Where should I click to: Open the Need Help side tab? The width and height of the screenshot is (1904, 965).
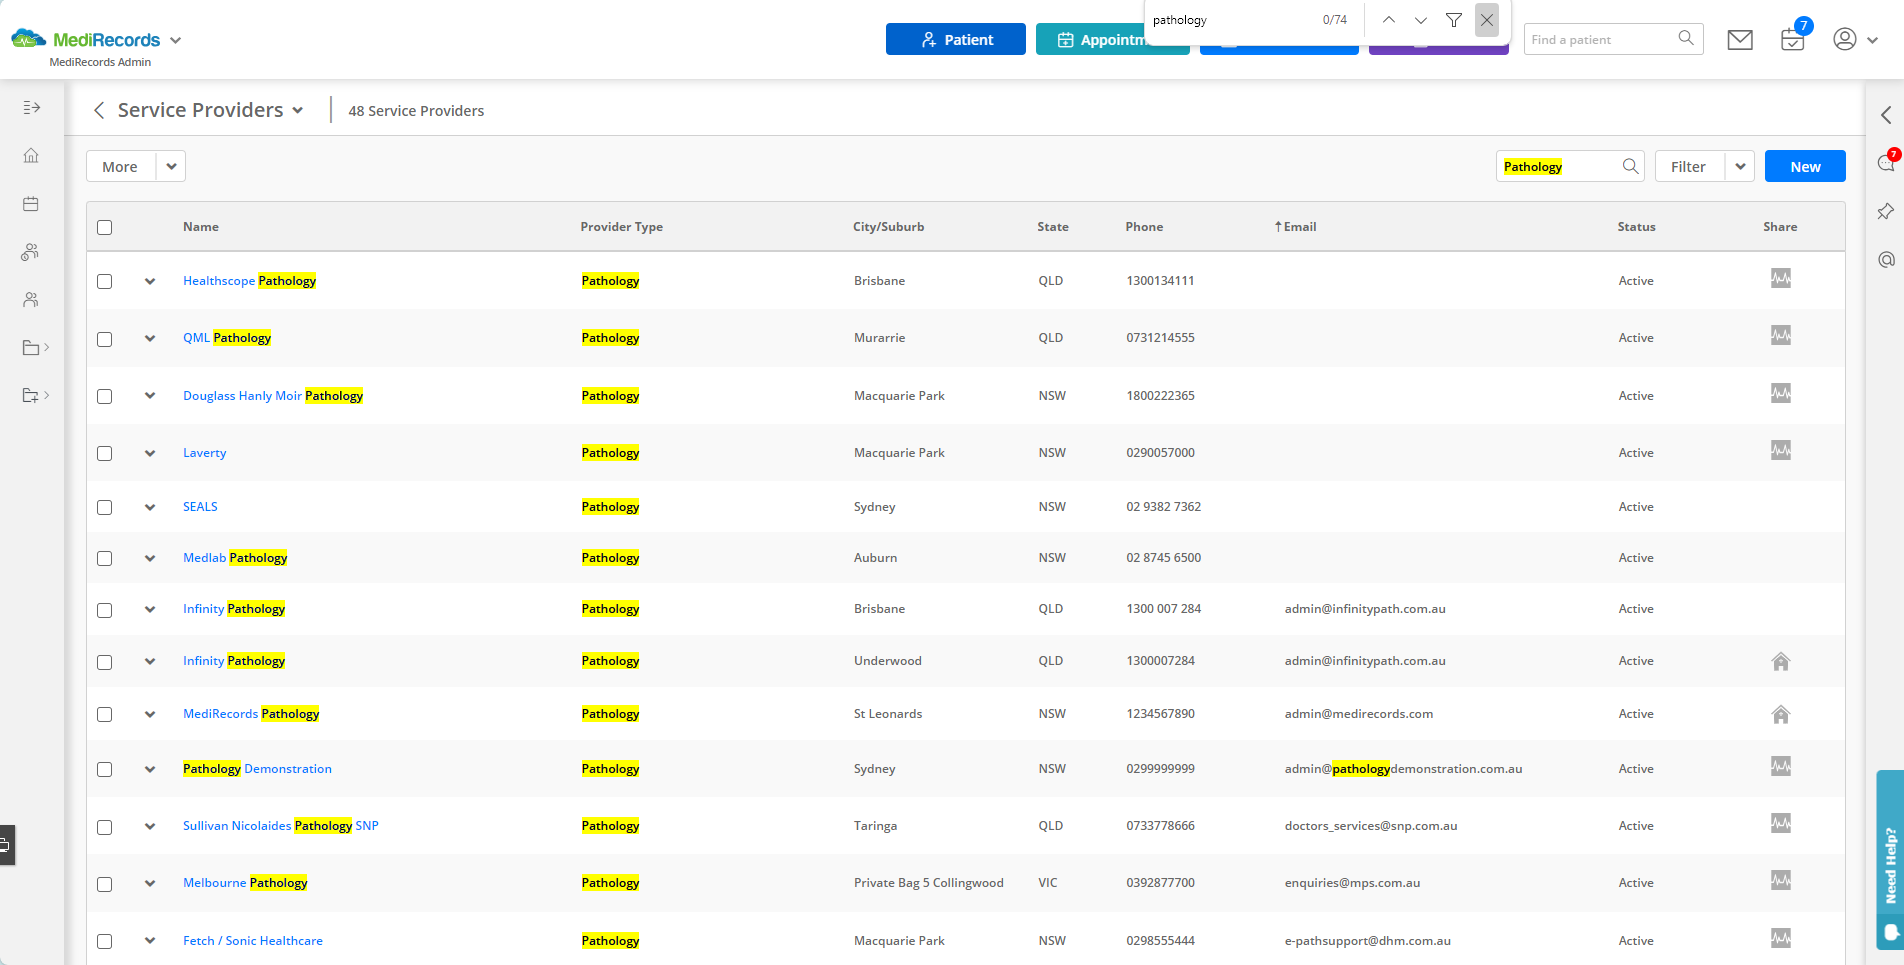[1890, 860]
